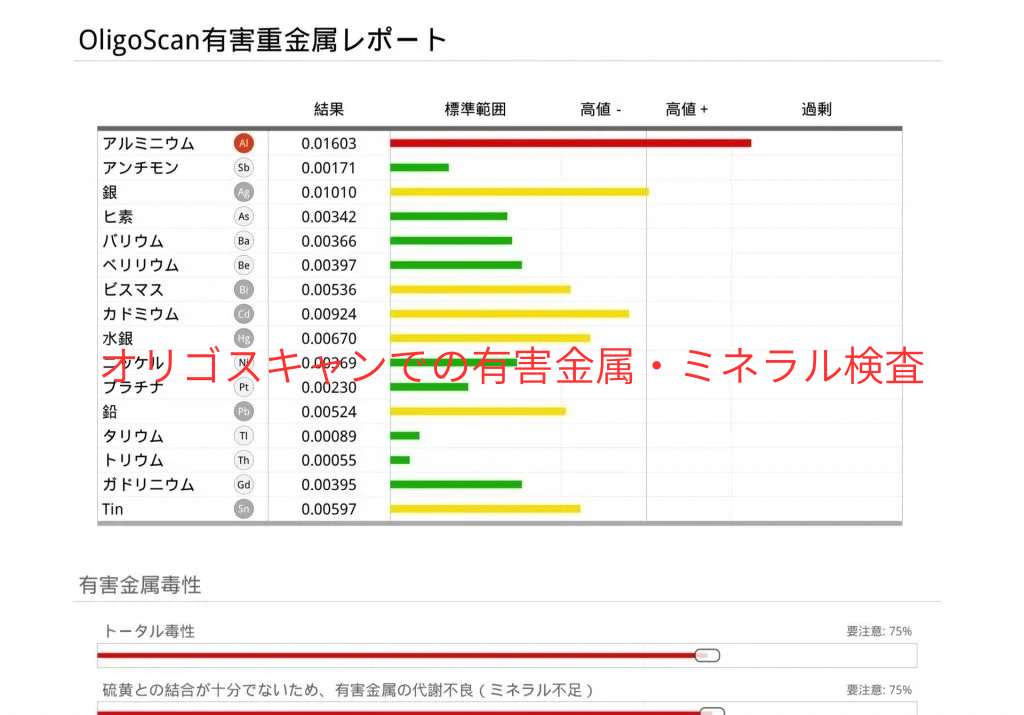Click the 有害金属毒性 section heading
The height and width of the screenshot is (715, 1024).
(x=140, y=585)
